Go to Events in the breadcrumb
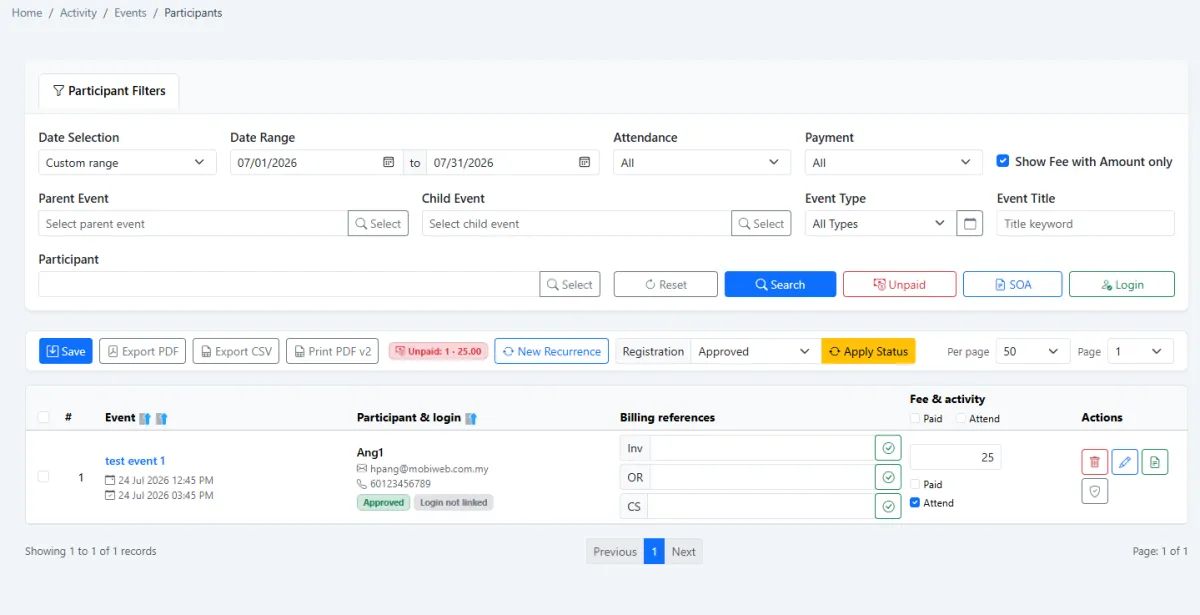 pos(130,13)
